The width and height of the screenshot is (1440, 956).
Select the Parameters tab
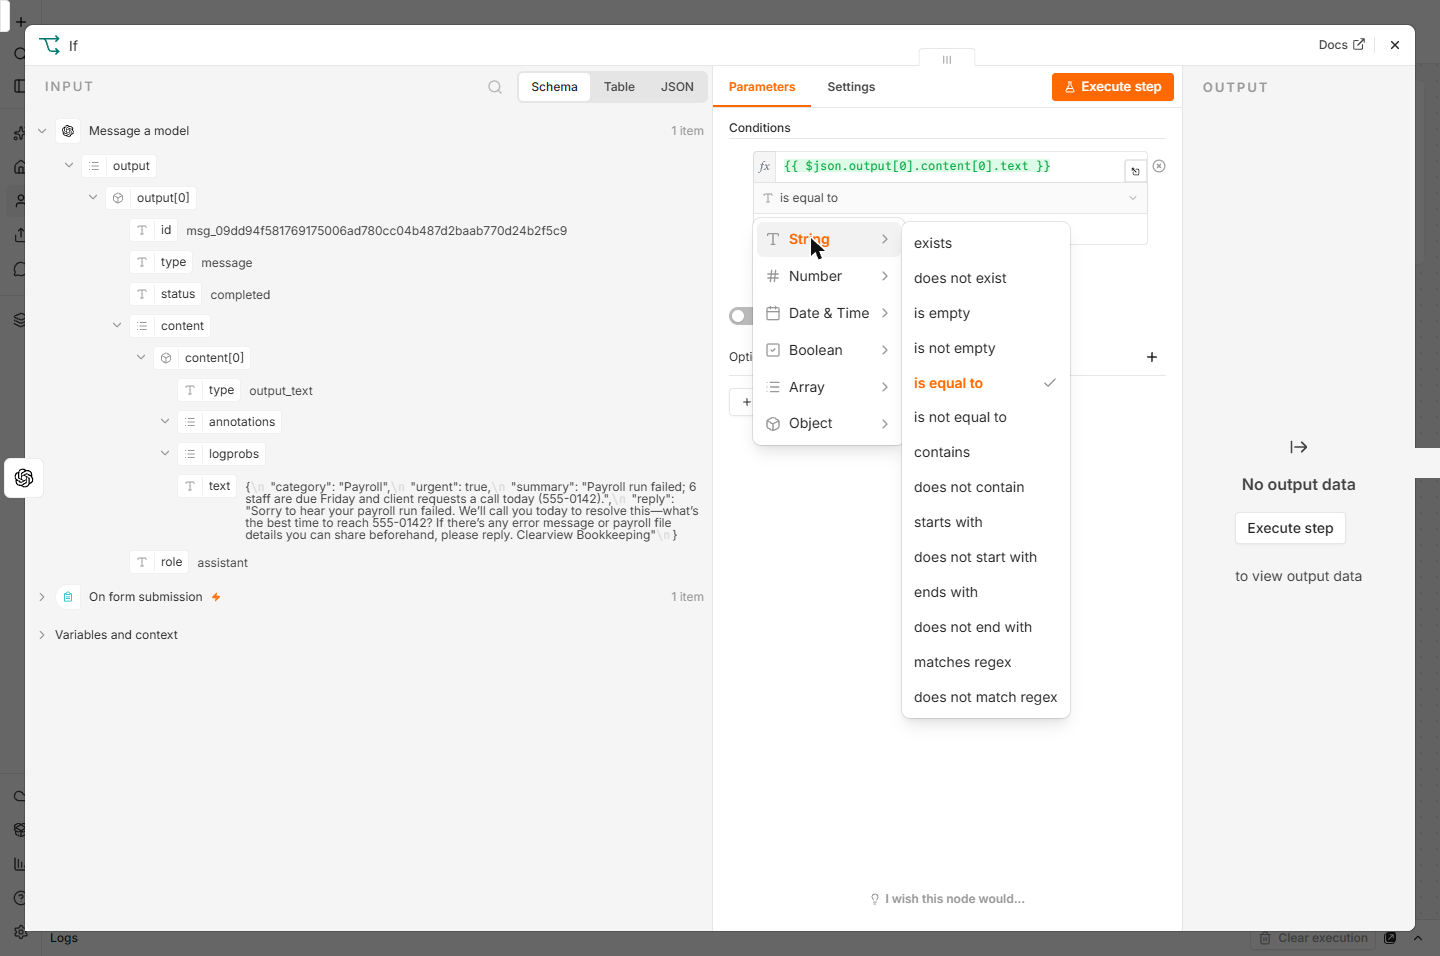click(x=762, y=87)
